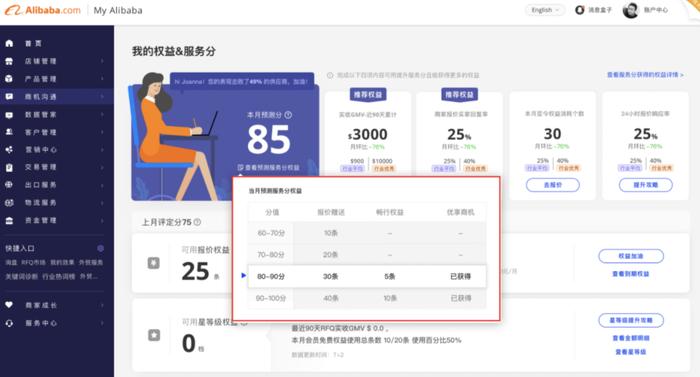Click the user avatar photo in header
The image size is (700, 377).
pos(630,10)
